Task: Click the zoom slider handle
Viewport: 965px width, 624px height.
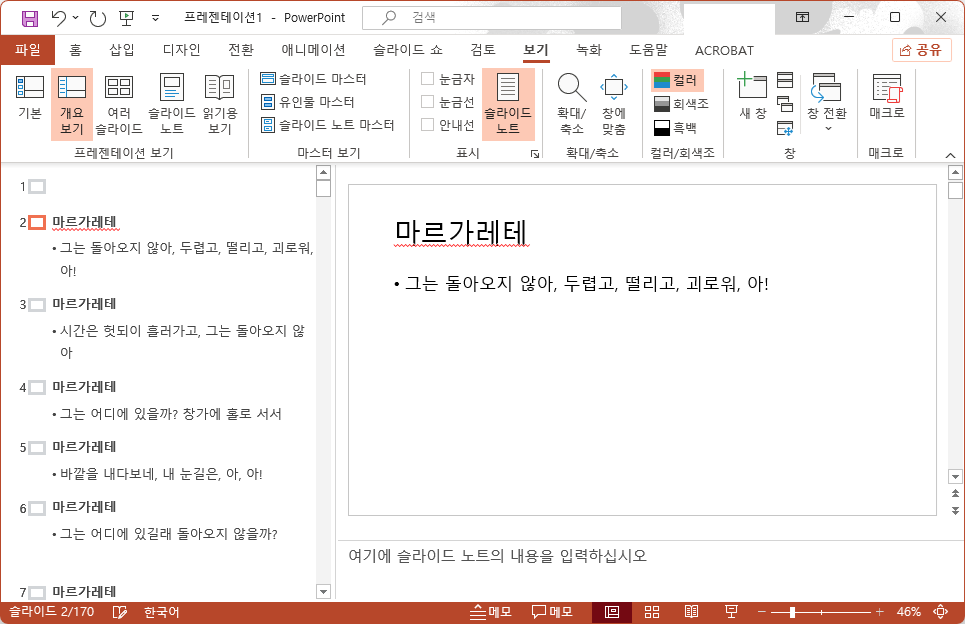Action: click(x=792, y=612)
